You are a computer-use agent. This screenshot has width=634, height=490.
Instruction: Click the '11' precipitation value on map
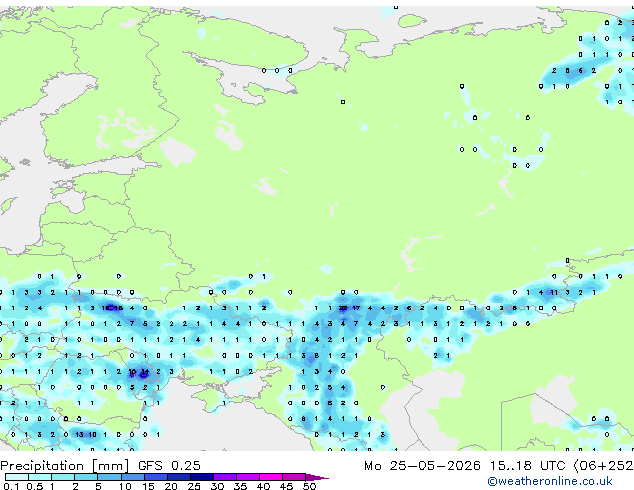pos(554,292)
